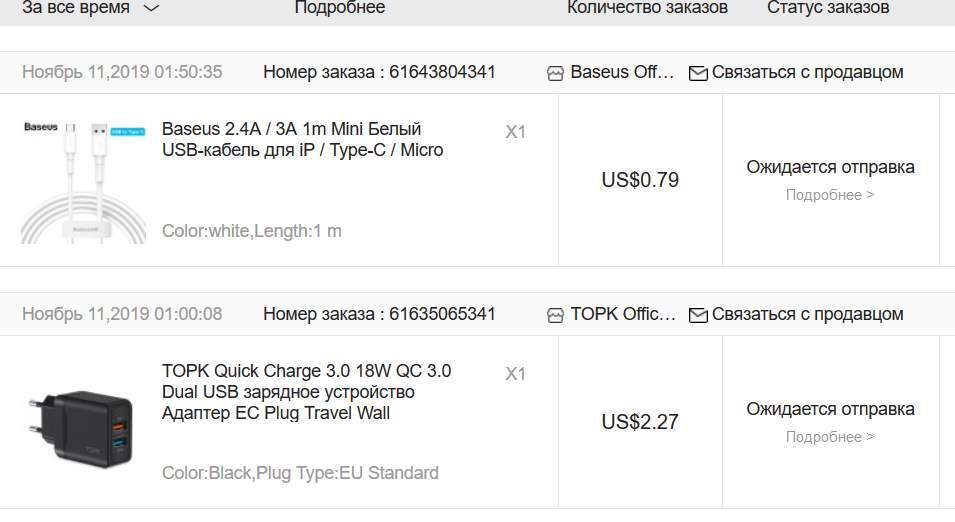This screenshot has height=522, width=955.
Task: Open the Baseus store shop icon
Action: click(x=556, y=73)
